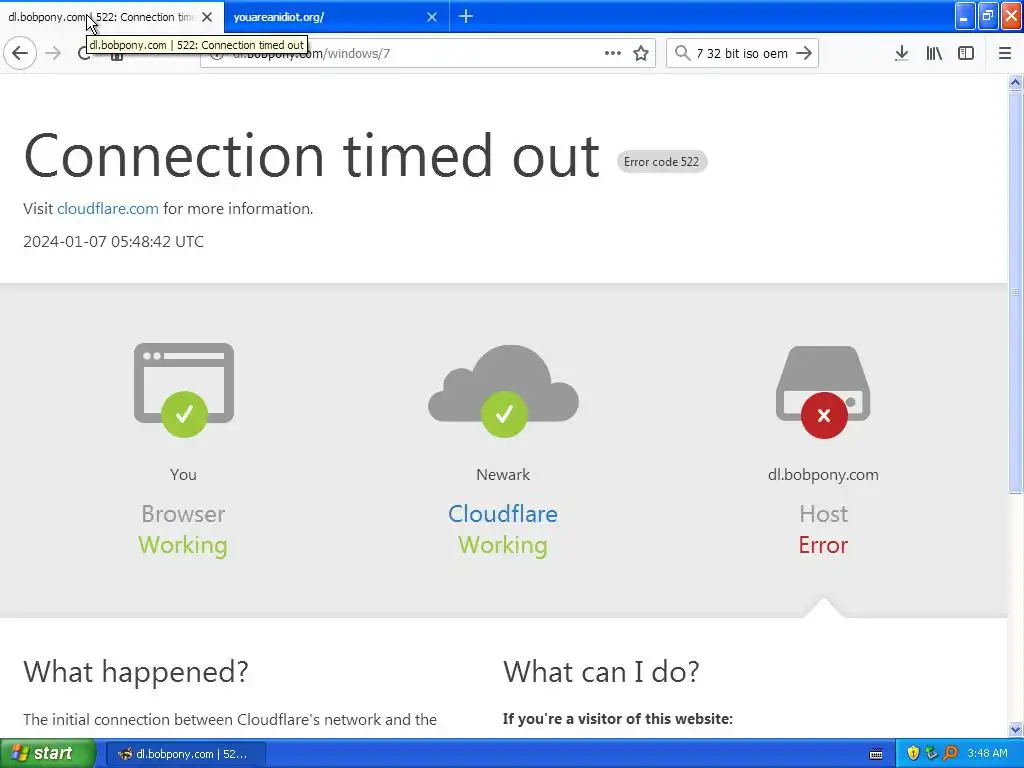Click the timestamp 2024-01-07 05:48:42 UTC
This screenshot has height=768, width=1024.
click(114, 242)
